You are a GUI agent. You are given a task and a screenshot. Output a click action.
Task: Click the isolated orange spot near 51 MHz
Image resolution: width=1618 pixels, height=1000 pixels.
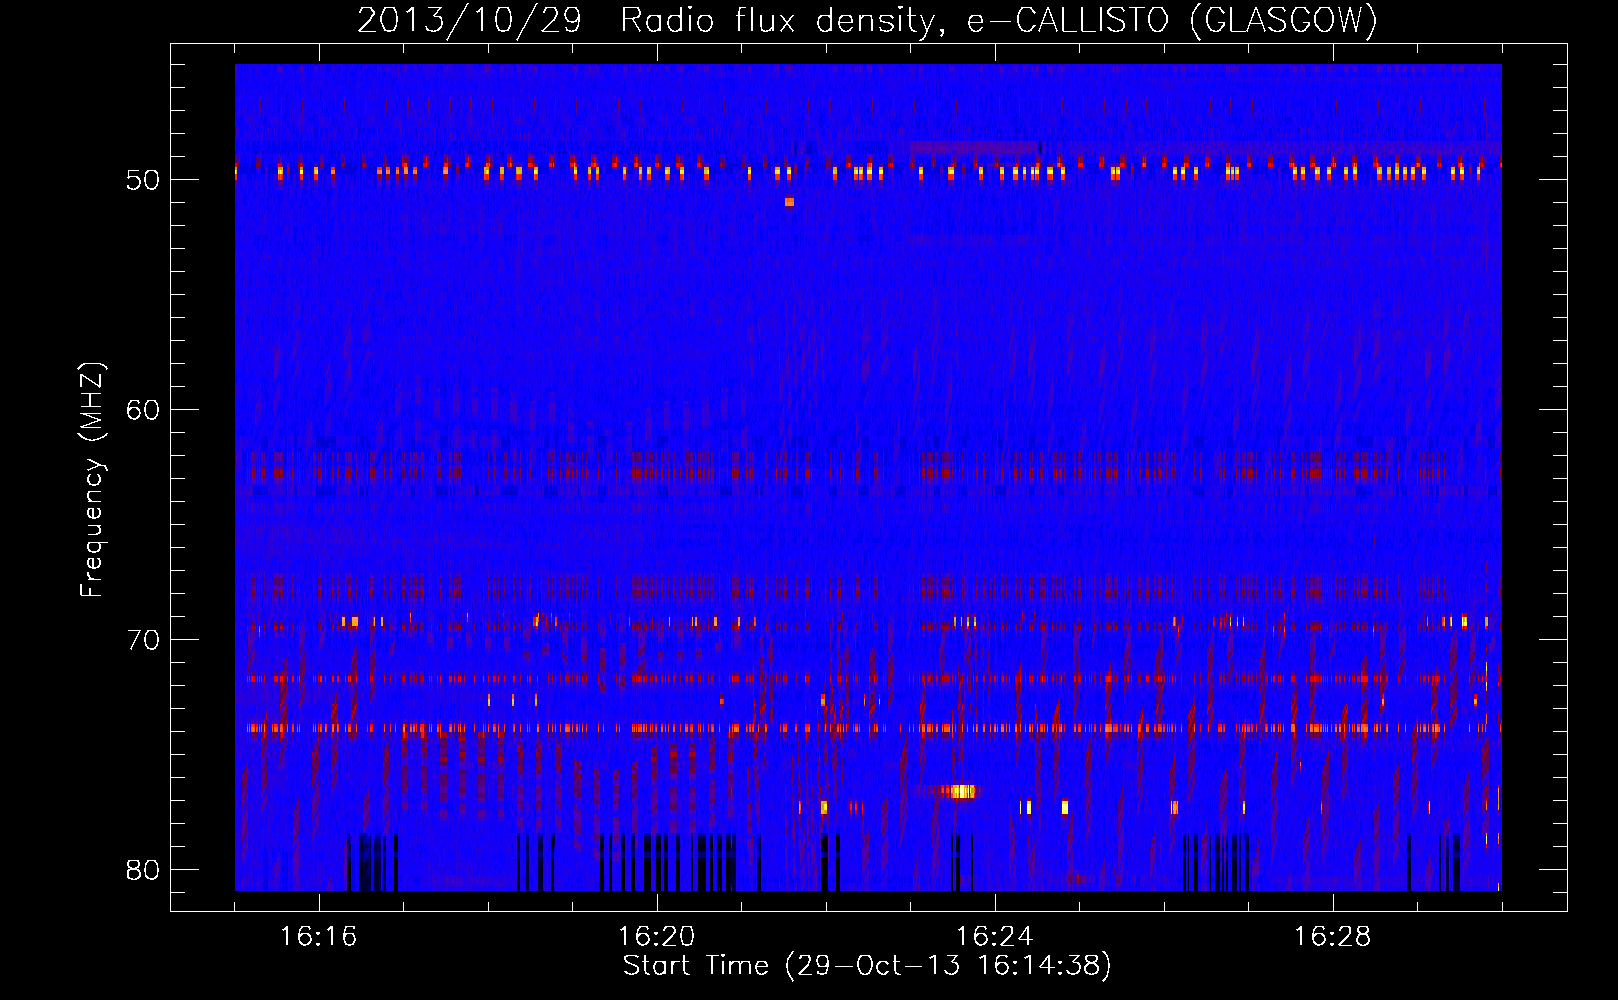pos(789,202)
